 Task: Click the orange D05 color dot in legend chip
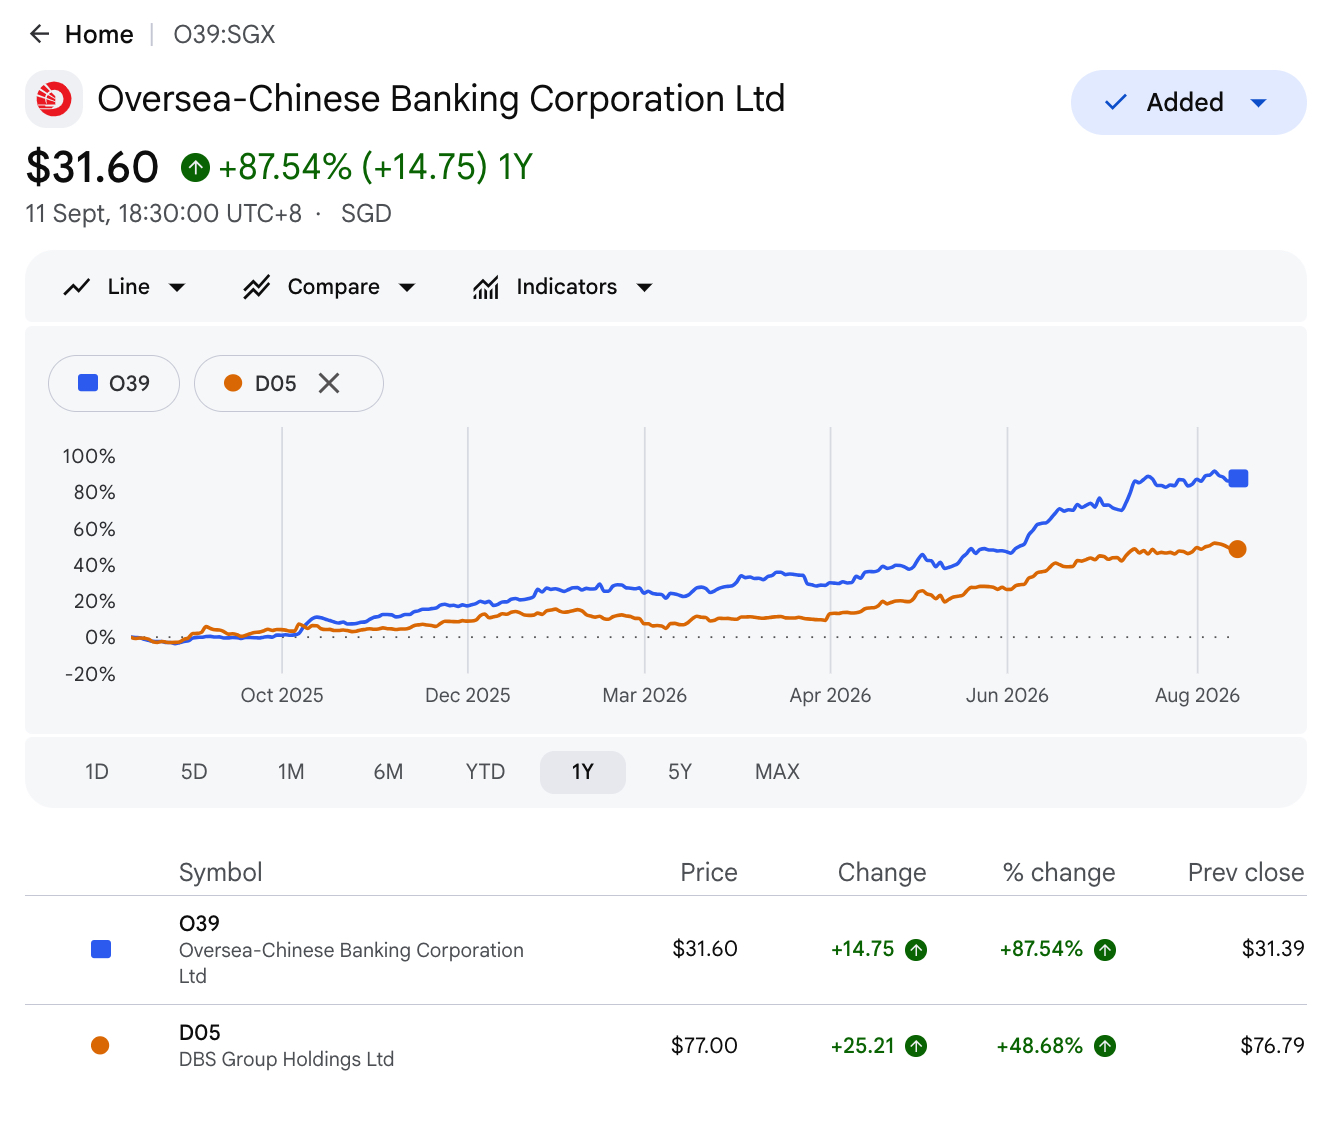233,383
